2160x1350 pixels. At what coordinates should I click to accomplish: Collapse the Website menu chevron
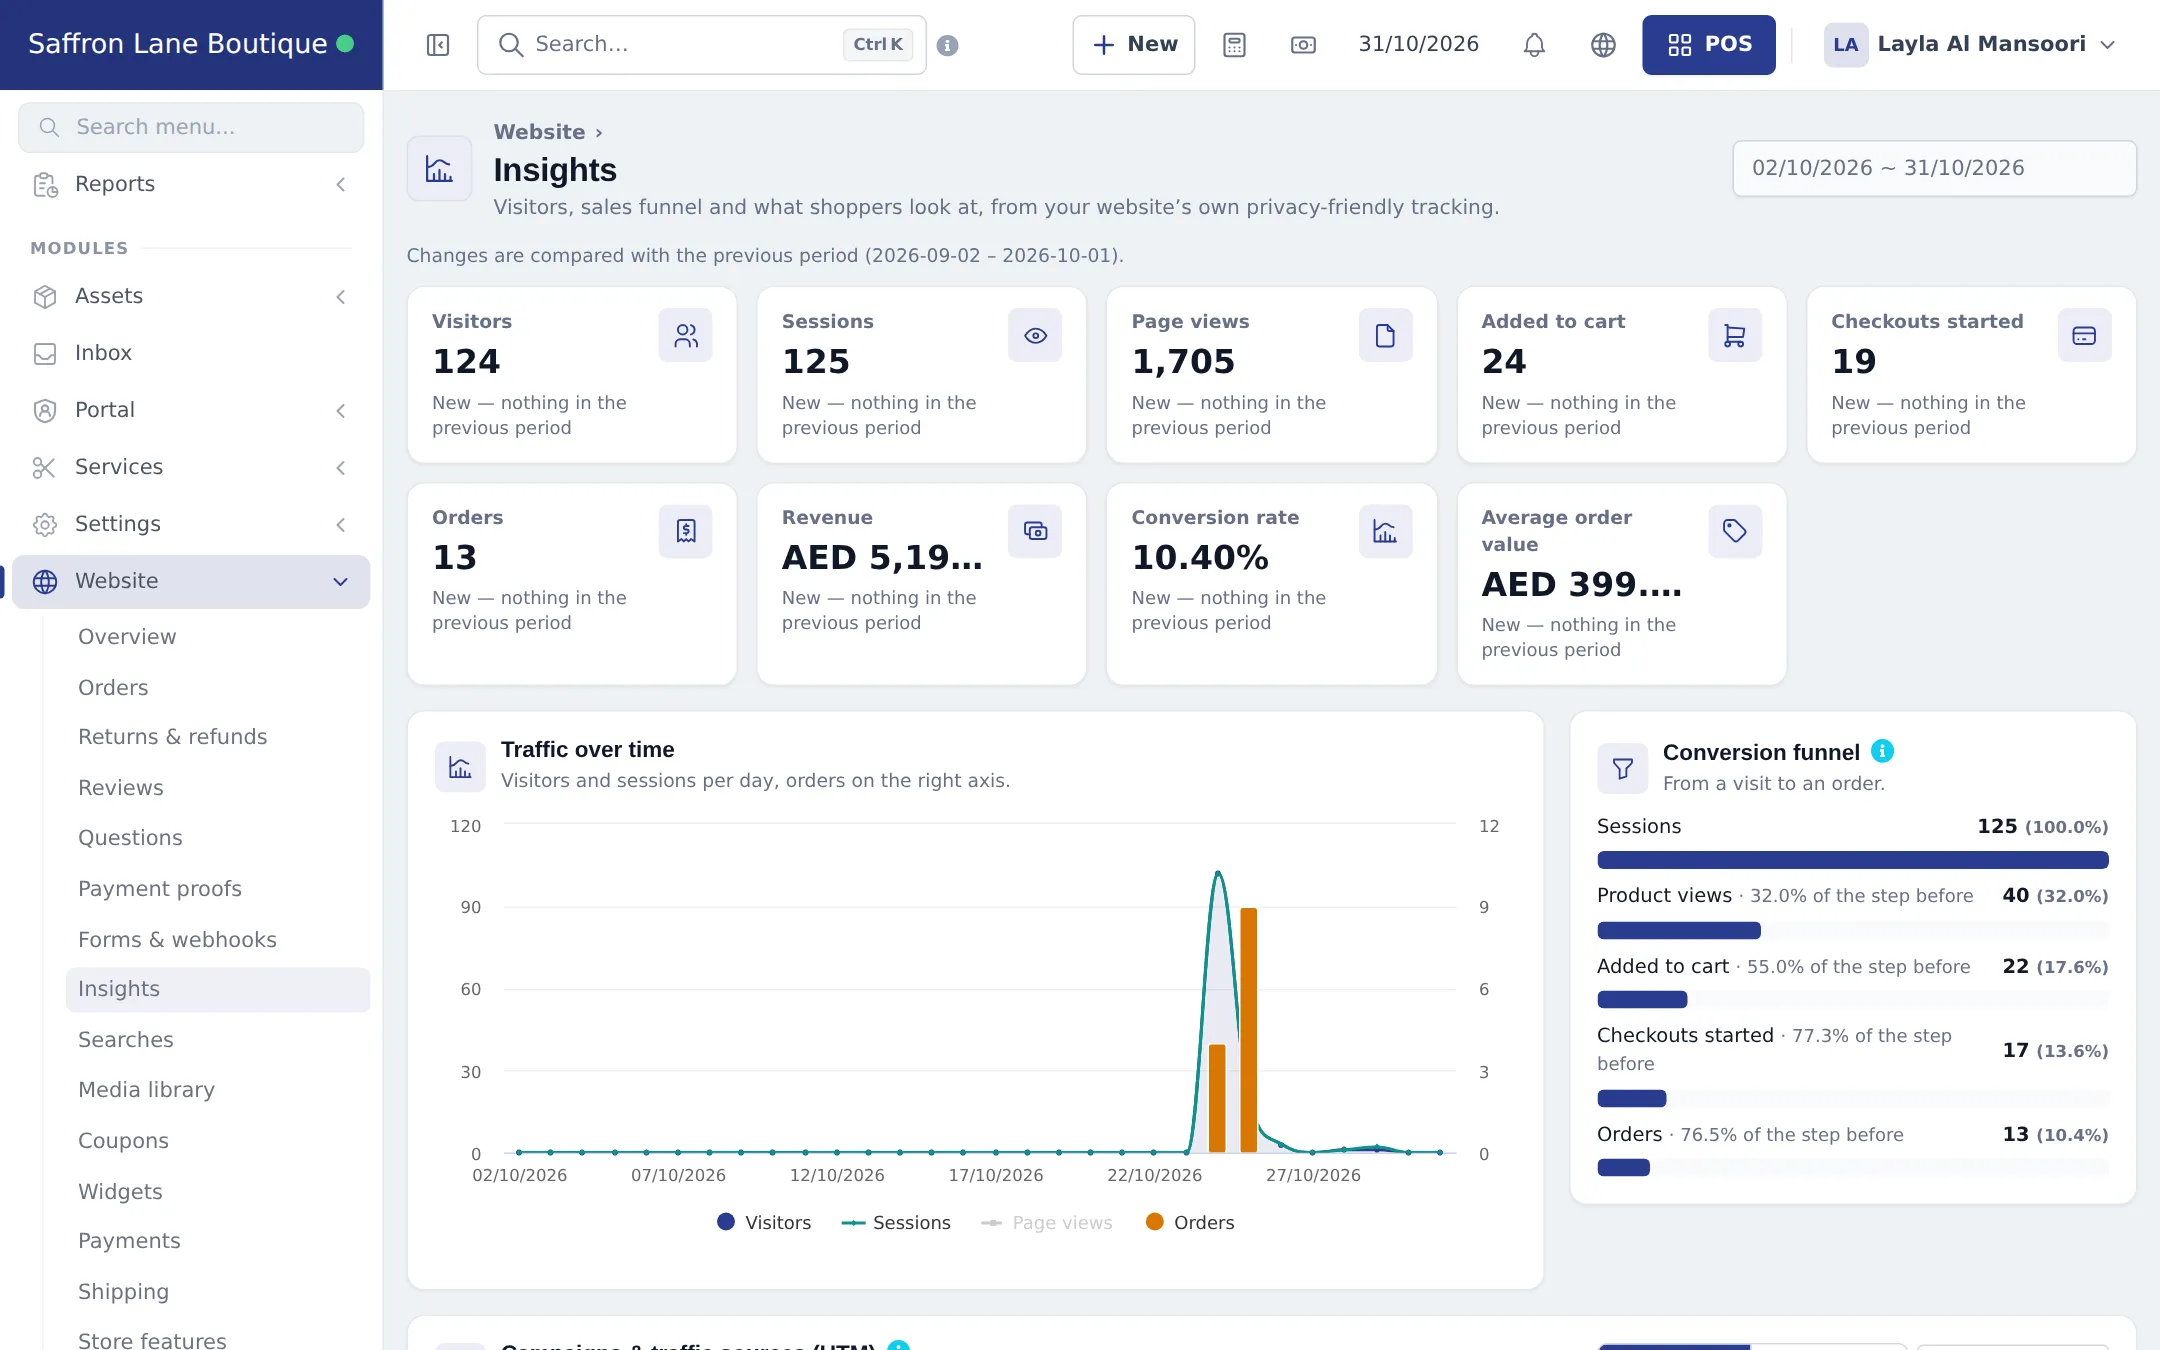pyautogui.click(x=341, y=582)
